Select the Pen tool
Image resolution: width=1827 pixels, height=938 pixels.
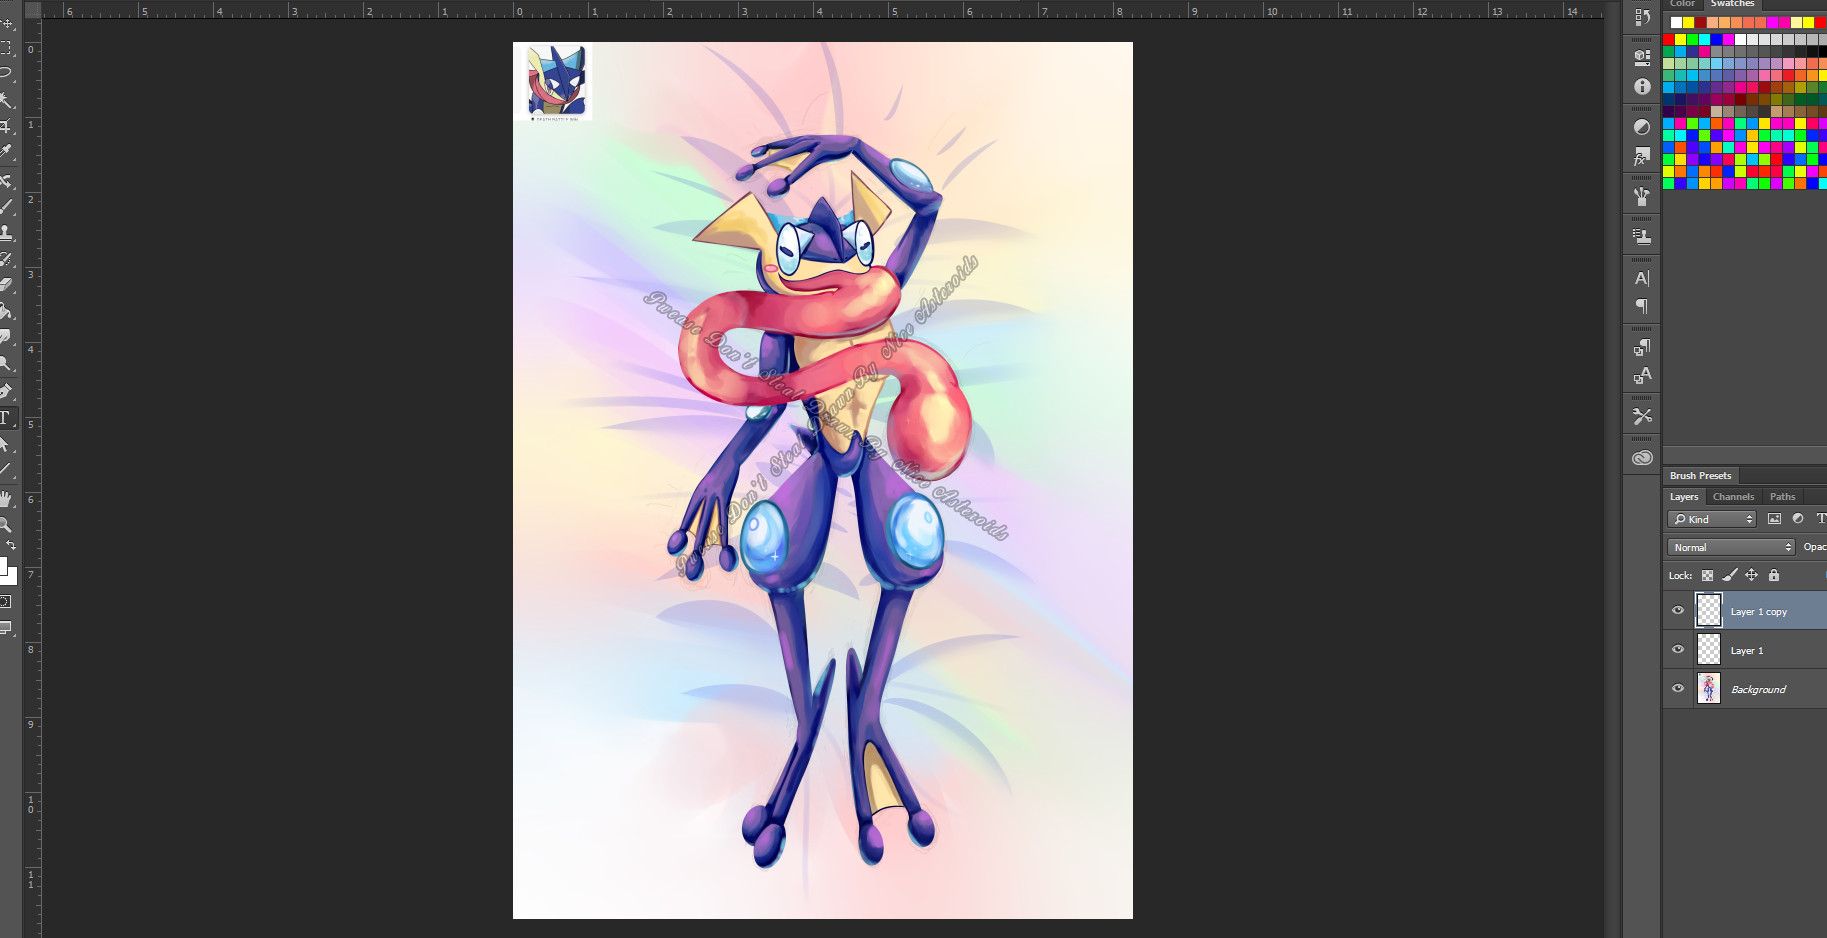click(x=6, y=391)
